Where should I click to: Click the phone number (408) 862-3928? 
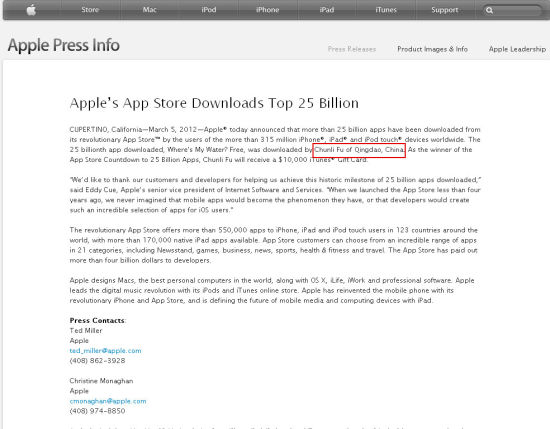pos(97,361)
